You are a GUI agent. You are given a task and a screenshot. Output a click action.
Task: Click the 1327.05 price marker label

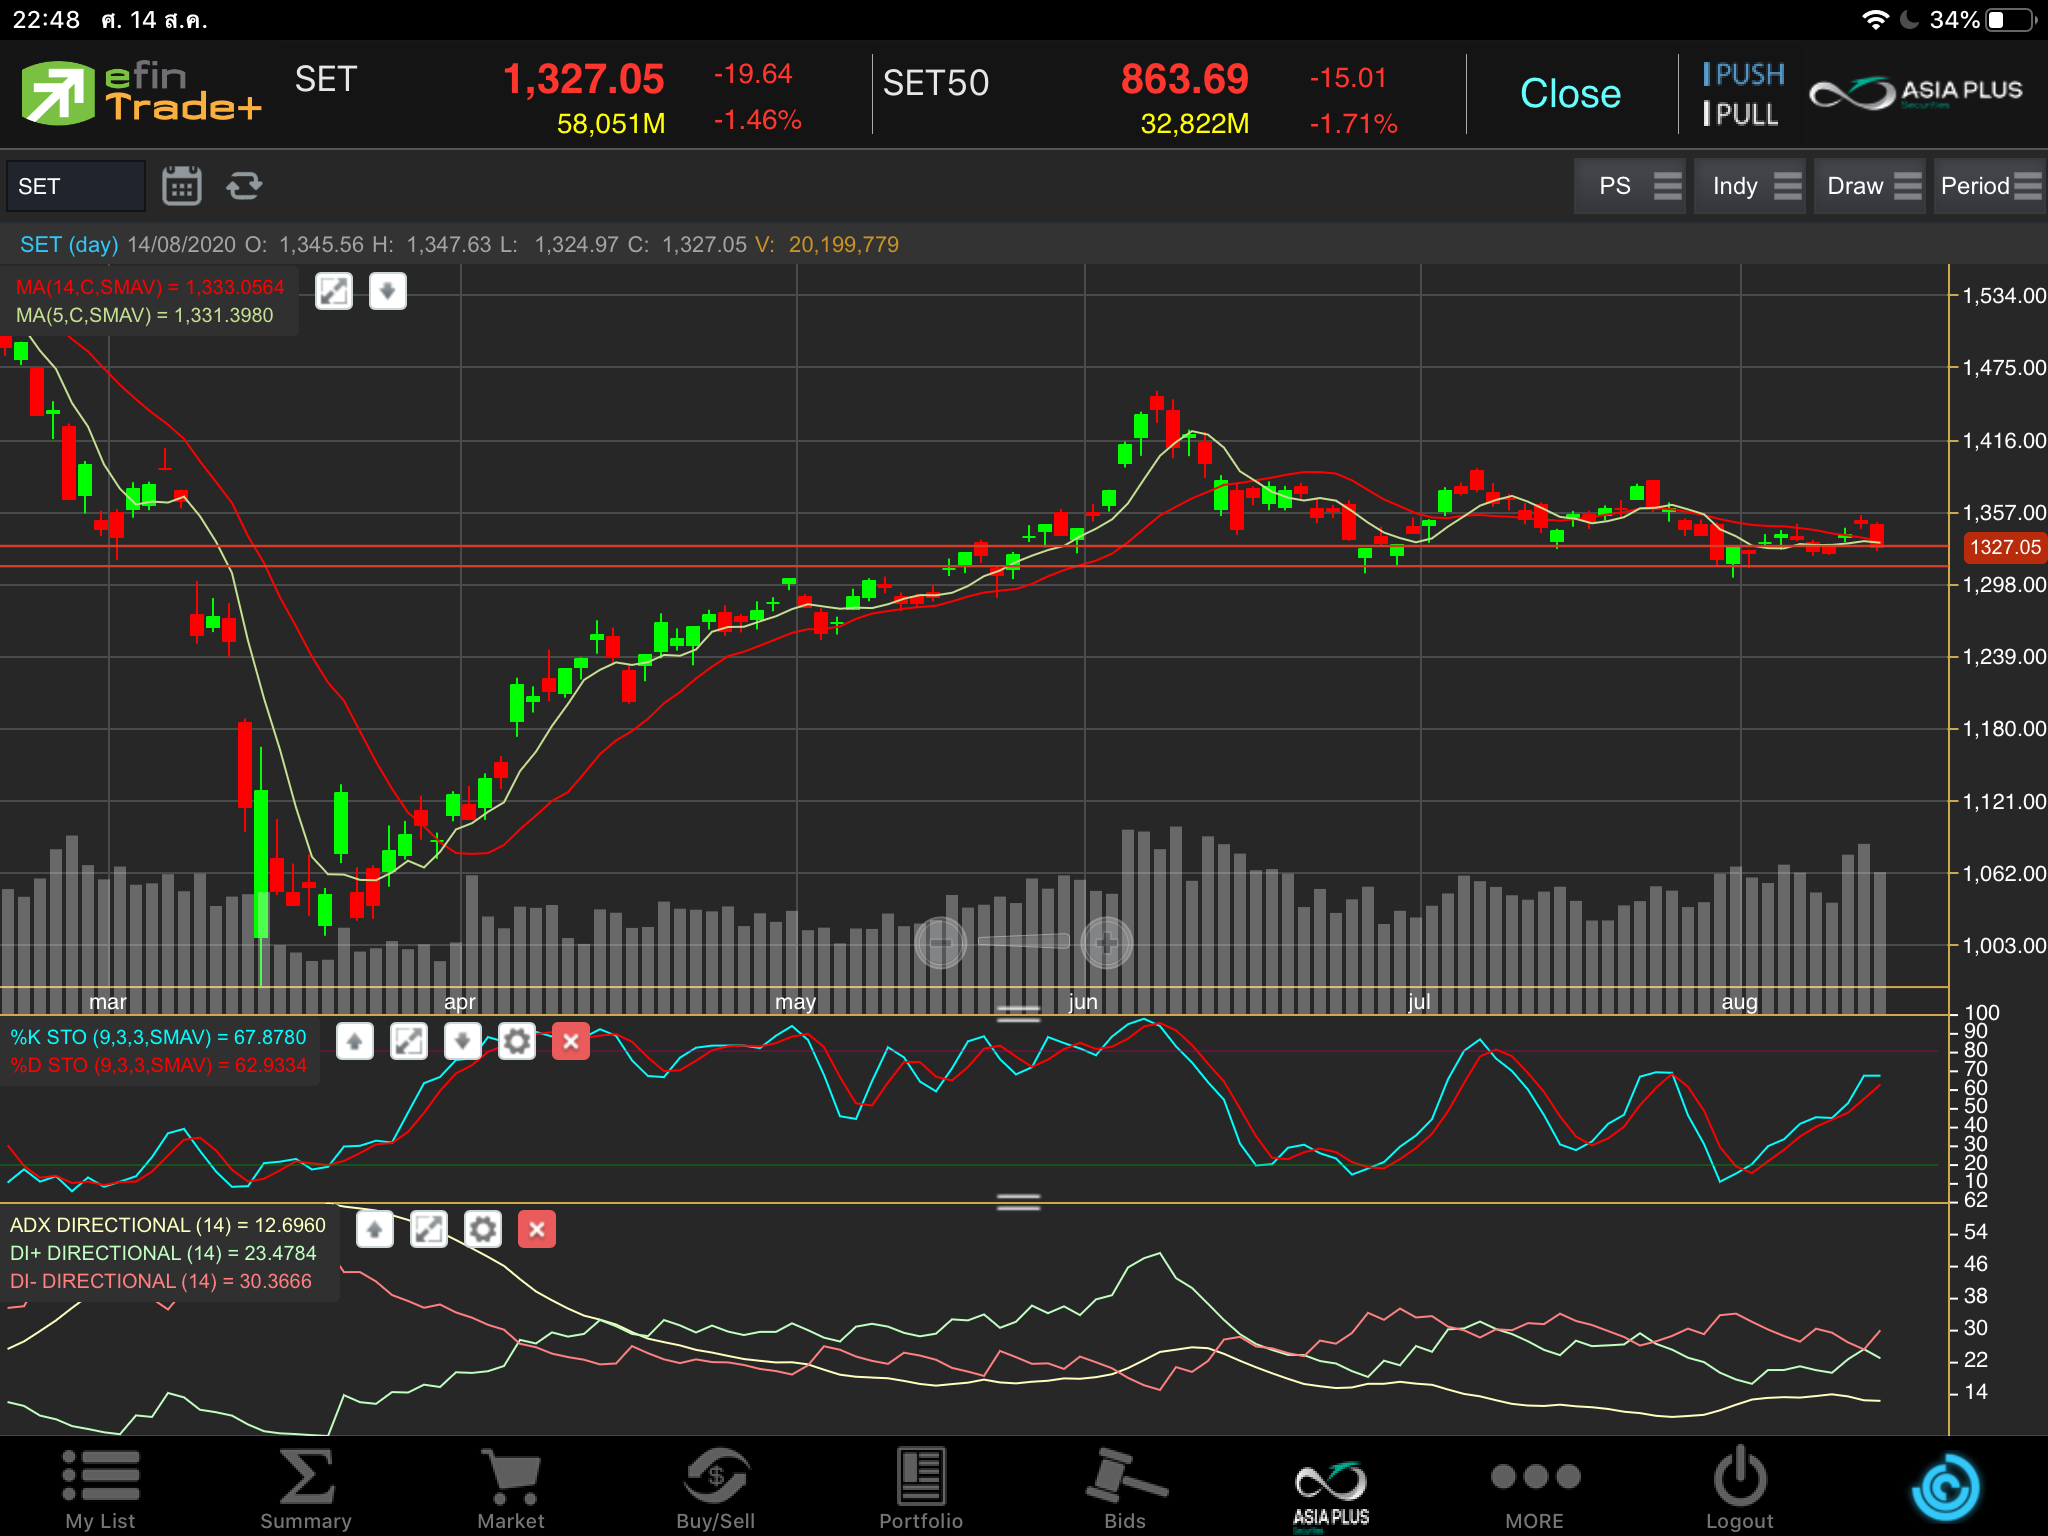(2005, 547)
